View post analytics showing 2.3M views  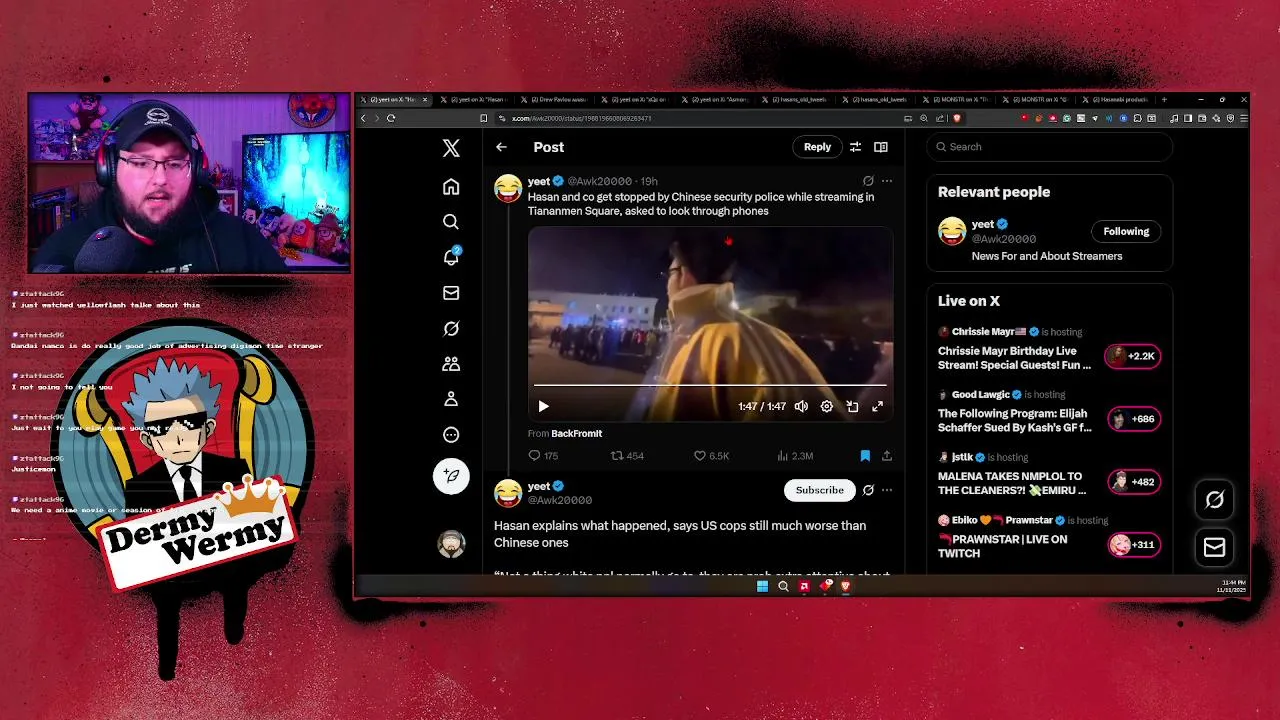[x=795, y=456]
